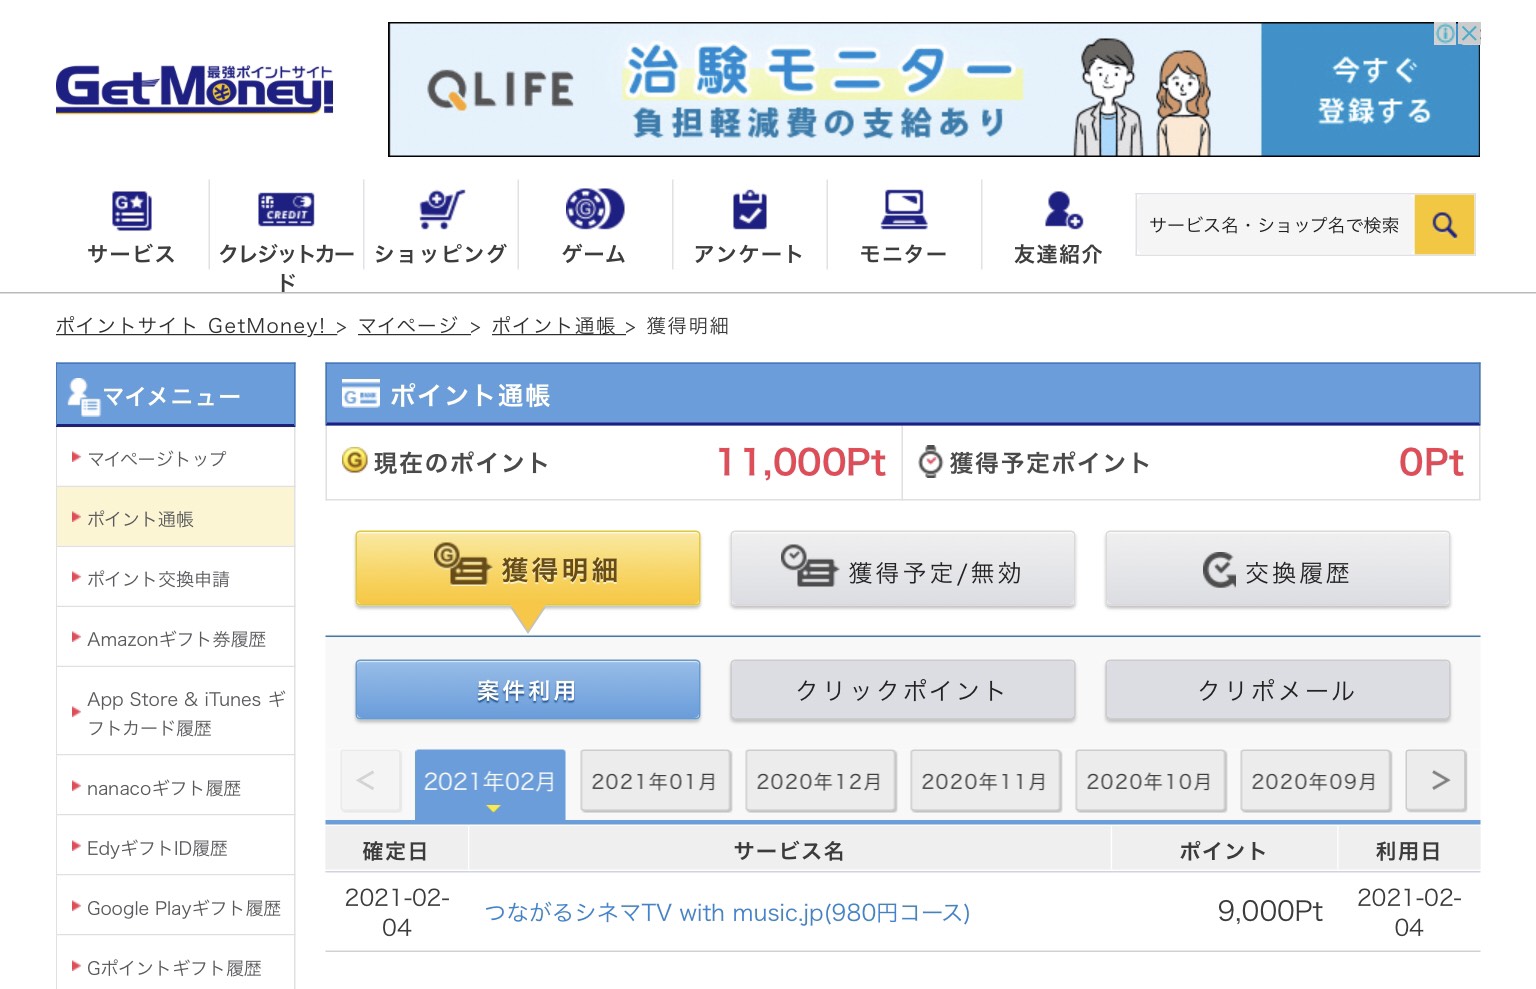1536x989 pixels.
Task: Open Gポイントギフト履歴 in sidebar
Action: tap(176, 967)
